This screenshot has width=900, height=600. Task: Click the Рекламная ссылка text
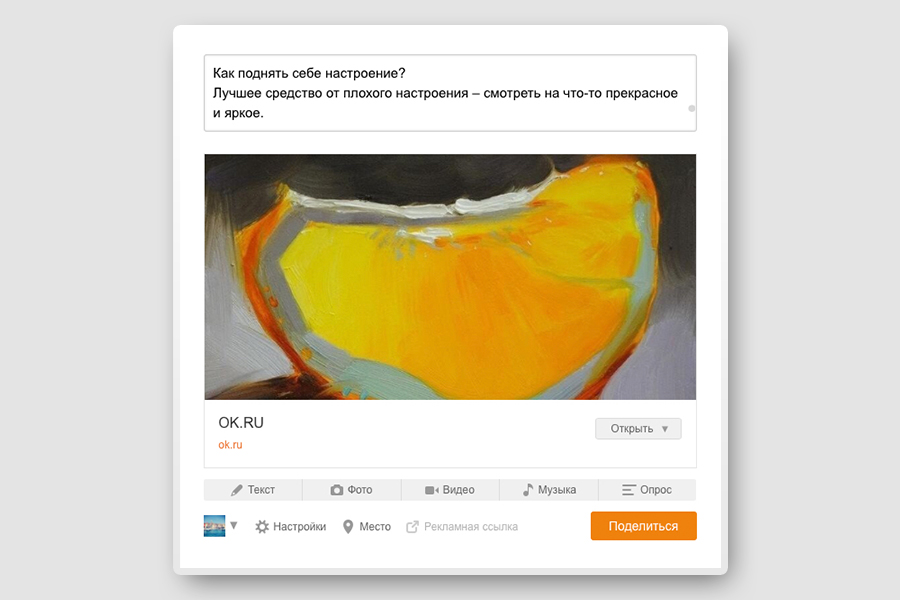(471, 527)
